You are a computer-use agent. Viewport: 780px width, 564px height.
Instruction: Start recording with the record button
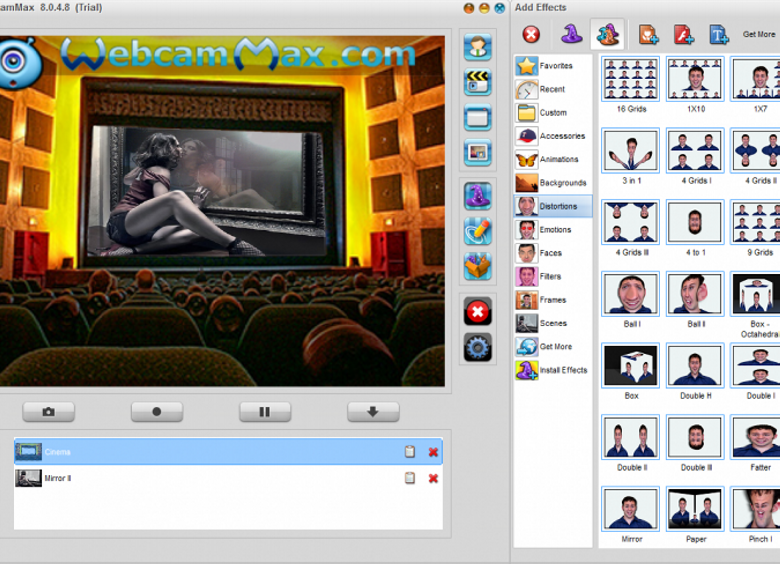[x=157, y=412]
